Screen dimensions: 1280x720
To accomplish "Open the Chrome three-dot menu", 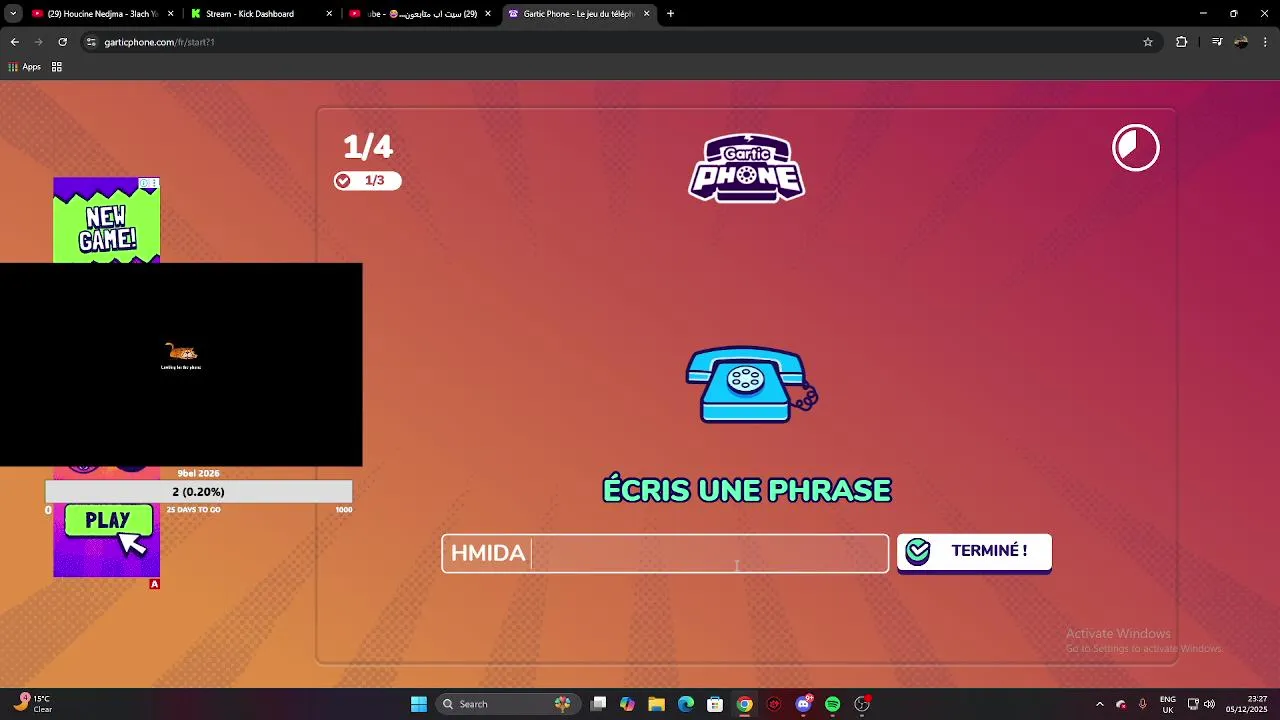I will pos(1265,42).
